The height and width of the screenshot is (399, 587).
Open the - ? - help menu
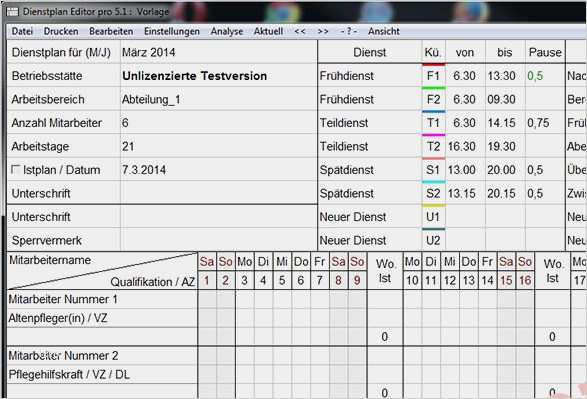pyautogui.click(x=349, y=31)
